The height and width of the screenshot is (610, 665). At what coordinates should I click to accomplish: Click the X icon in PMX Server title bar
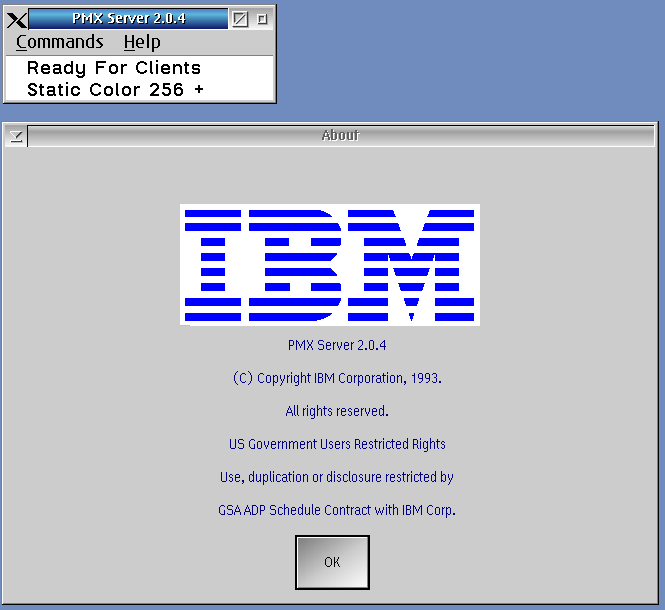pyautogui.click(x=17, y=19)
